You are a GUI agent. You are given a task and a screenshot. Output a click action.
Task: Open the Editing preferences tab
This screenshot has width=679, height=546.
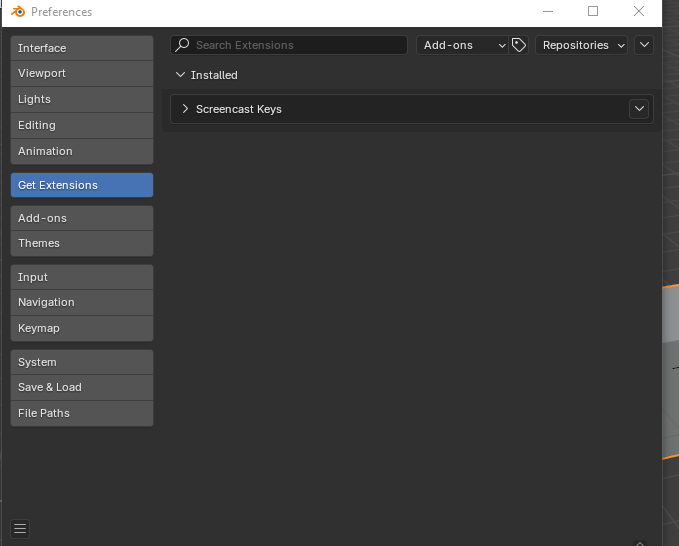pyautogui.click(x=82, y=126)
